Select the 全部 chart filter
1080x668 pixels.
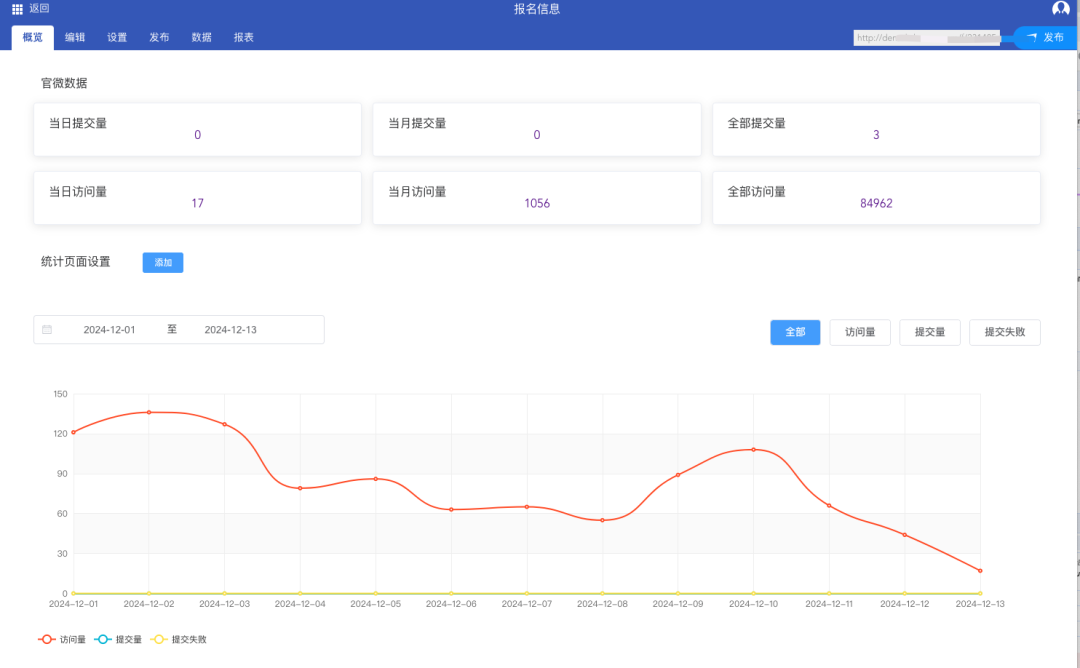[x=795, y=333]
